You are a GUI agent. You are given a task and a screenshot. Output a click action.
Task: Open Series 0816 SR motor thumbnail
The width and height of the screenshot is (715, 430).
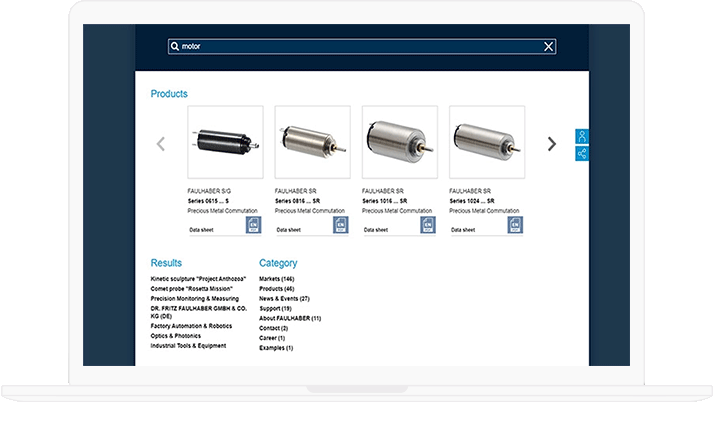(x=312, y=142)
